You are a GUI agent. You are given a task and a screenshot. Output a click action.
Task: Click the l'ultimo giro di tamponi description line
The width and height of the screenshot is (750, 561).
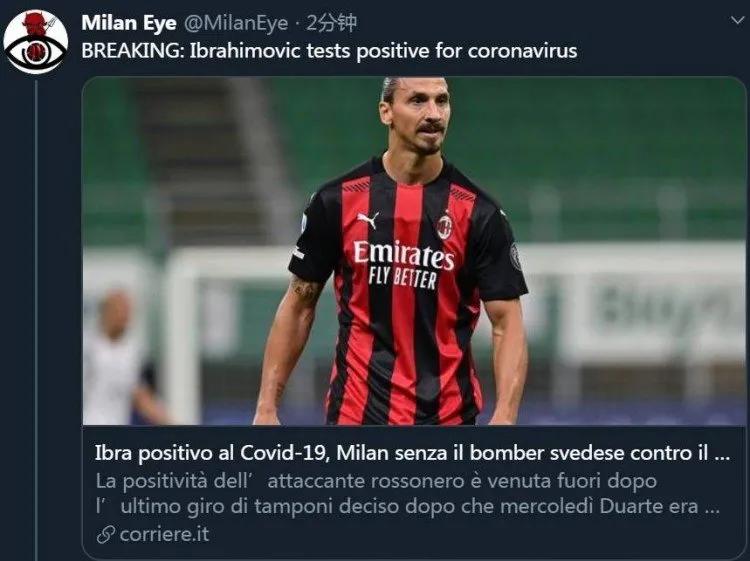coord(408,506)
